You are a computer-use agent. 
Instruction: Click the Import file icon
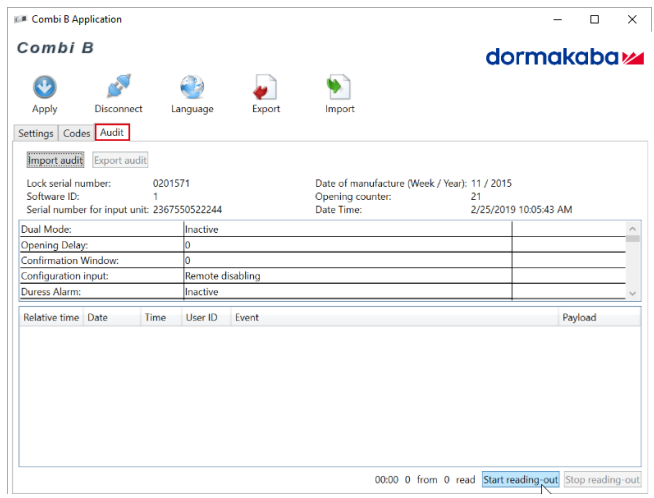[x=339, y=87]
